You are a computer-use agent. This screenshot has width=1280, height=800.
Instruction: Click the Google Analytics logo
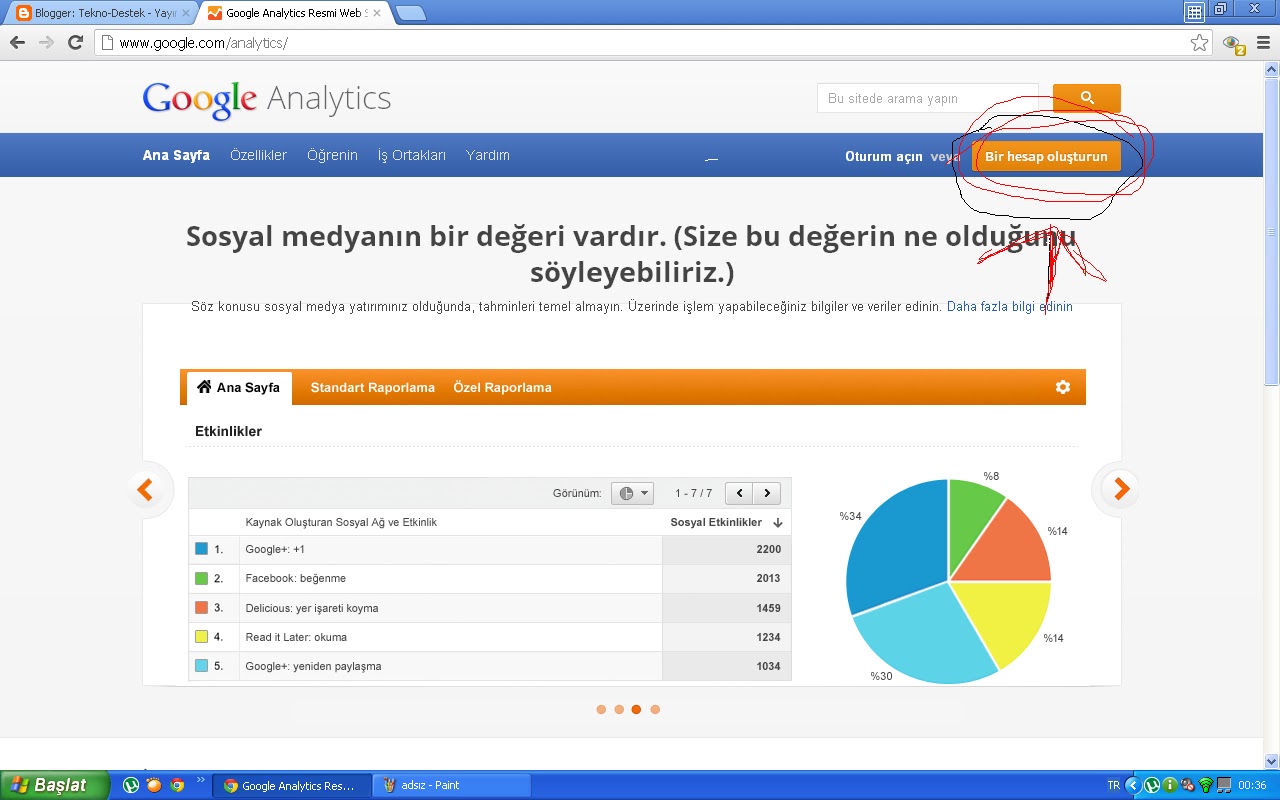click(267, 99)
